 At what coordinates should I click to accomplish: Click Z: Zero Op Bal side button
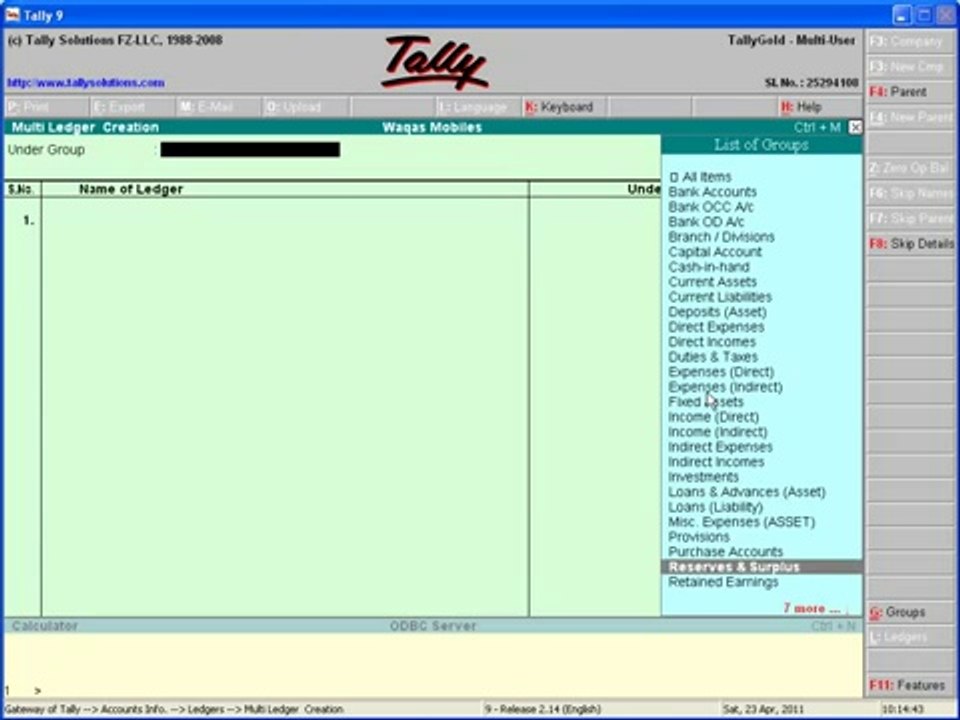click(x=911, y=168)
